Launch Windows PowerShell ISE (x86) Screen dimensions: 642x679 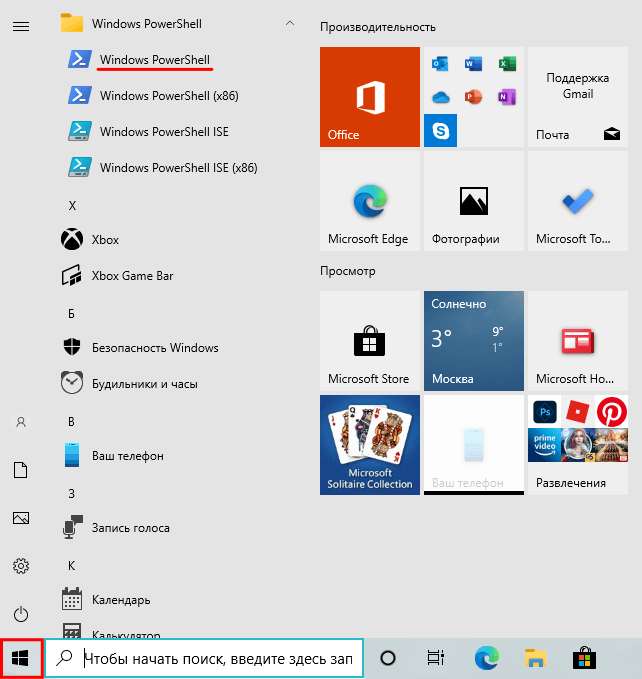coord(178,167)
